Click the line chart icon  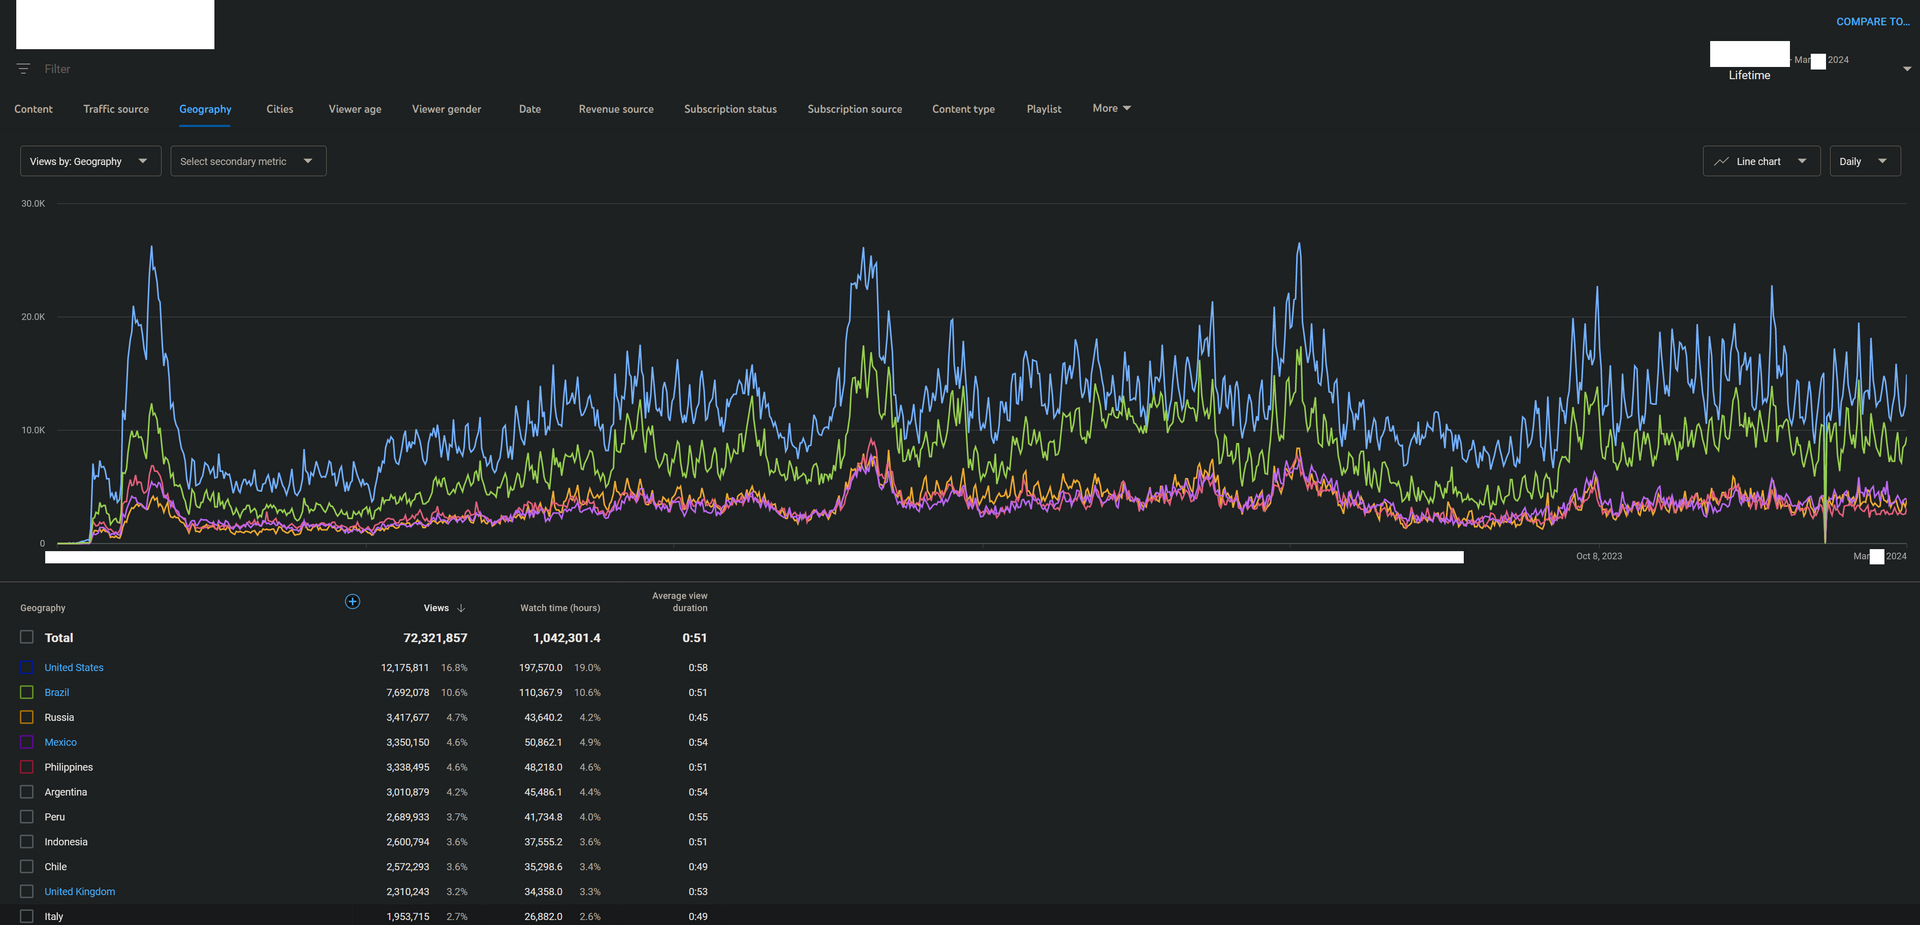click(x=1721, y=161)
